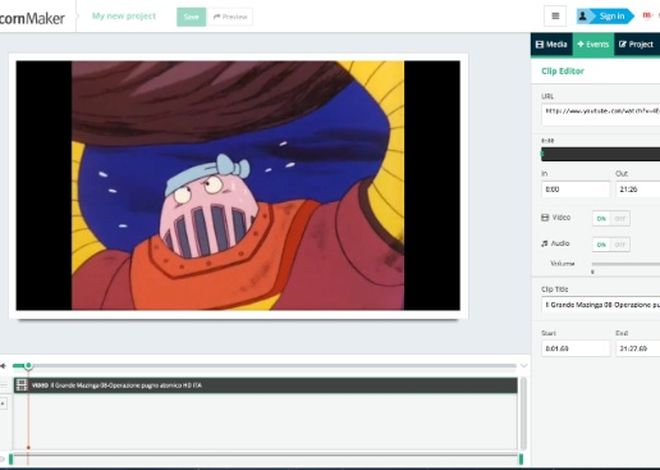Click the green Save button
The width and height of the screenshot is (660, 470).
pyautogui.click(x=191, y=17)
